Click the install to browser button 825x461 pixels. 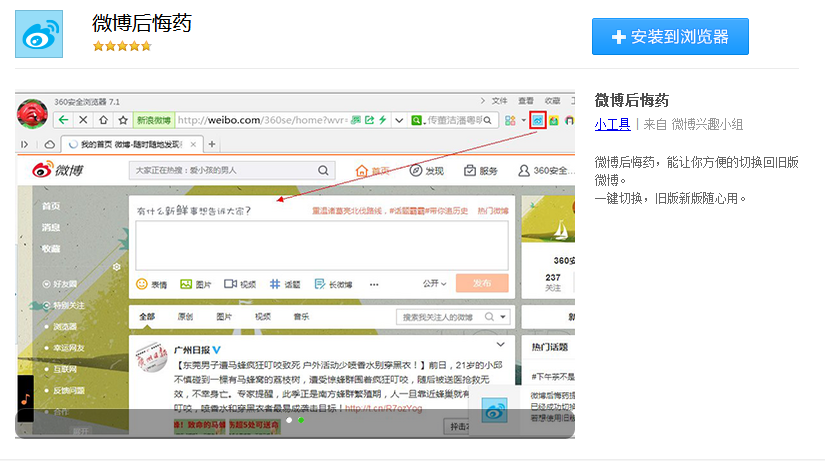670,36
